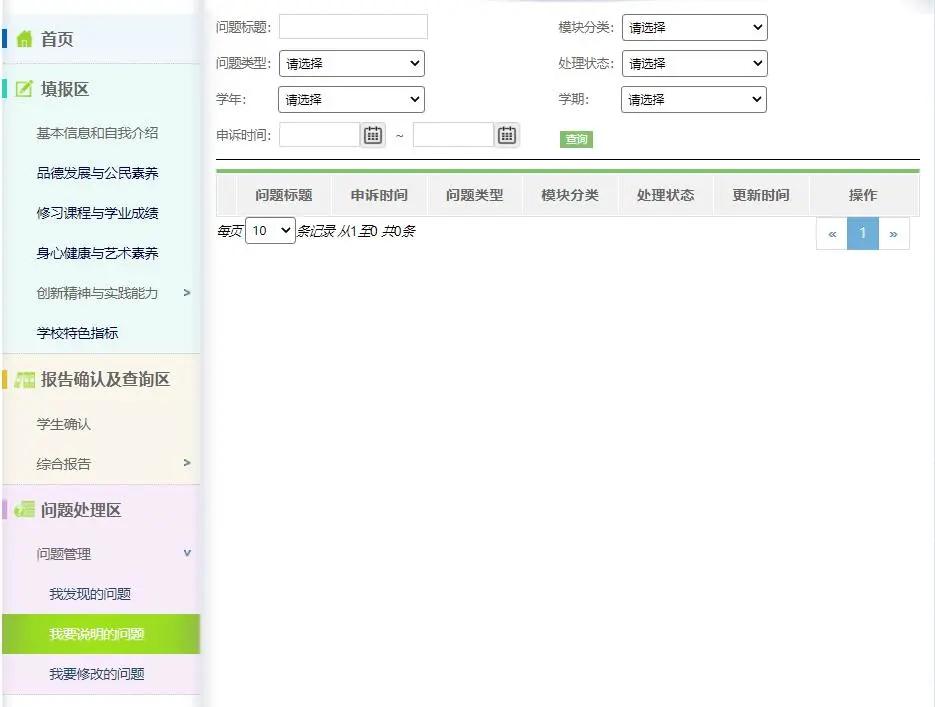Open the 模块分类 dropdown
Viewport: 935px width, 707px height.
694,27
